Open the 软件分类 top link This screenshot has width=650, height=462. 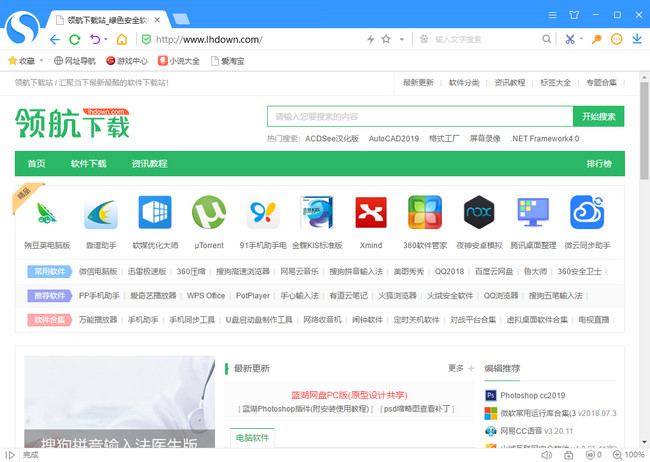464,83
